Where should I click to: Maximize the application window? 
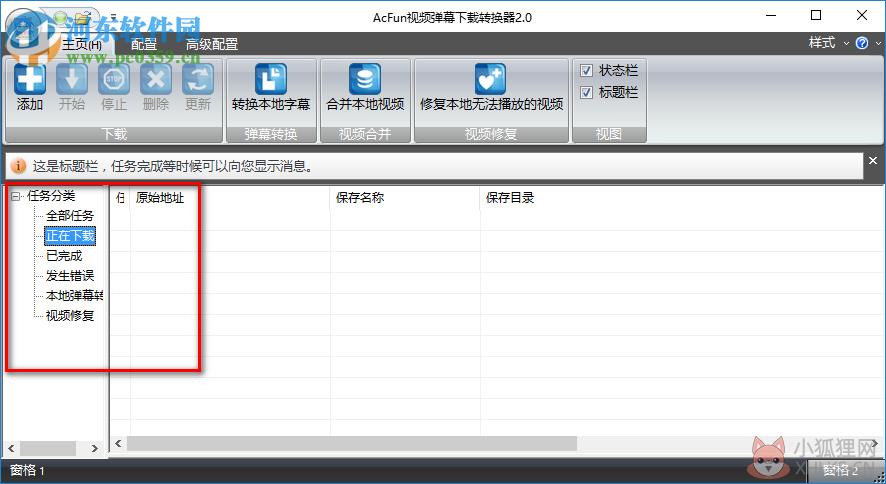816,15
